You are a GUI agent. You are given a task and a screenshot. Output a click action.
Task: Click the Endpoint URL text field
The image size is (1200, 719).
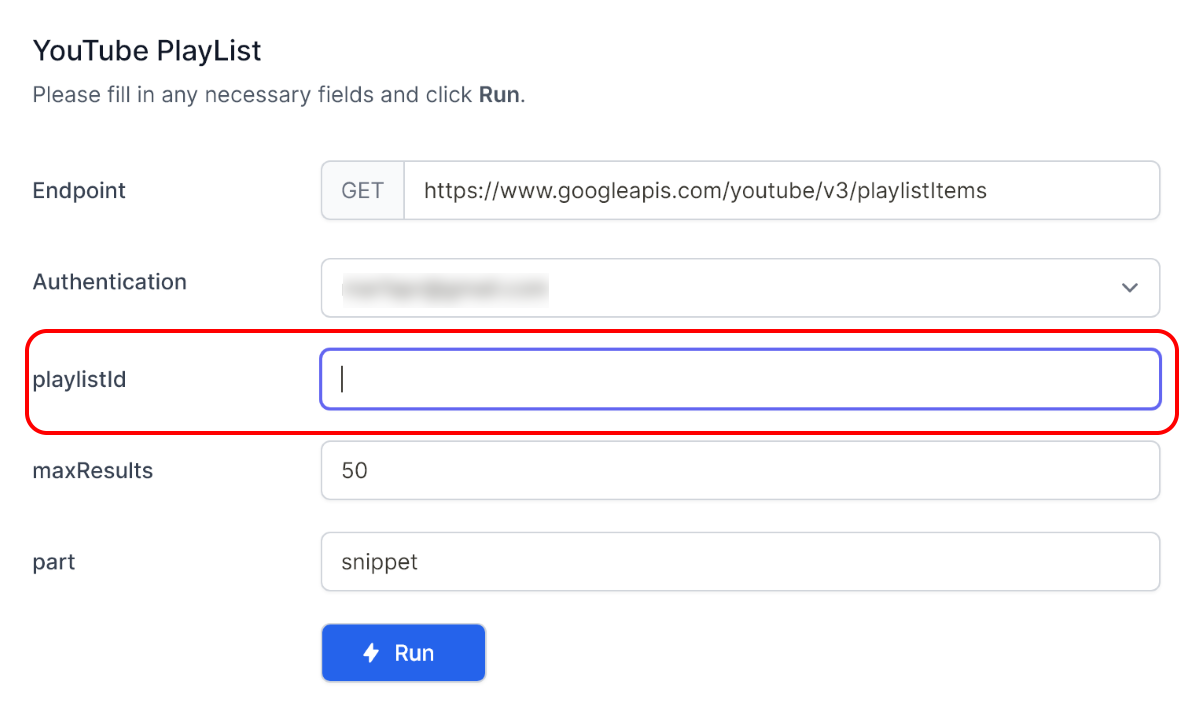pos(781,190)
